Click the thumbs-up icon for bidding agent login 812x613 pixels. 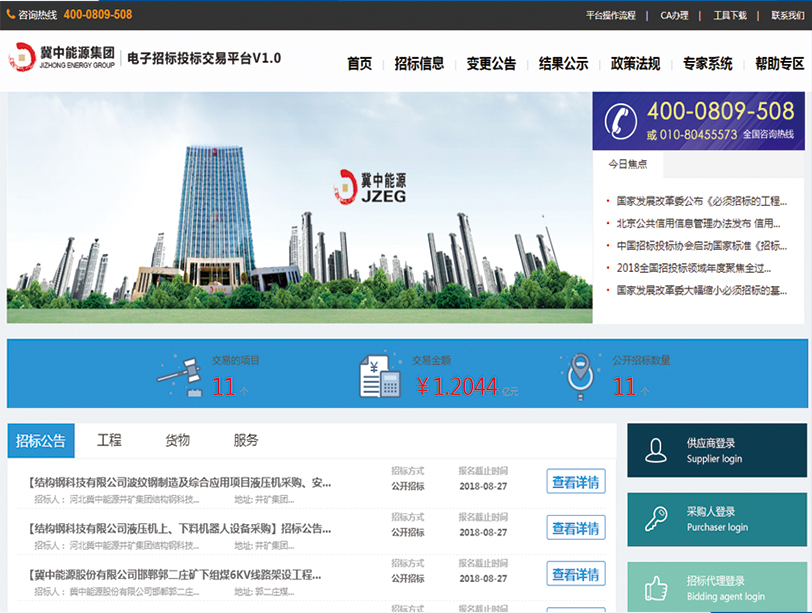click(x=656, y=588)
